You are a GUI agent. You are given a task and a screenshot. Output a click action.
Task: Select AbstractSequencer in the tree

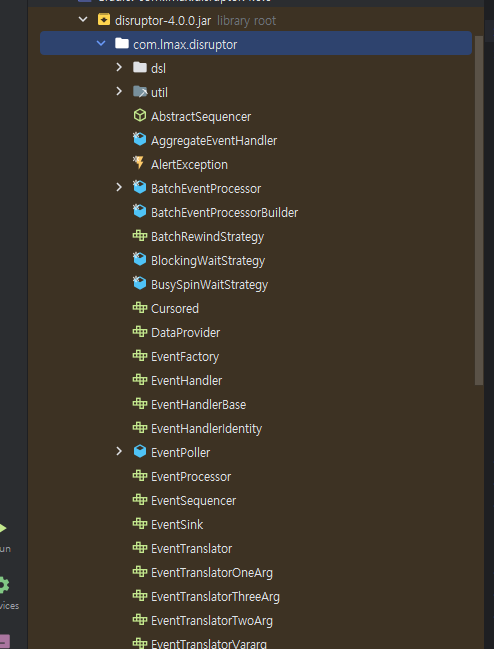[x=201, y=117]
